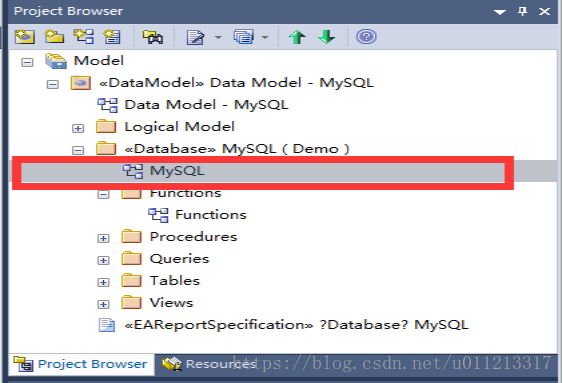Viewport: 563px width, 383px height.
Task: Expand the Tables folder
Action: point(103,282)
